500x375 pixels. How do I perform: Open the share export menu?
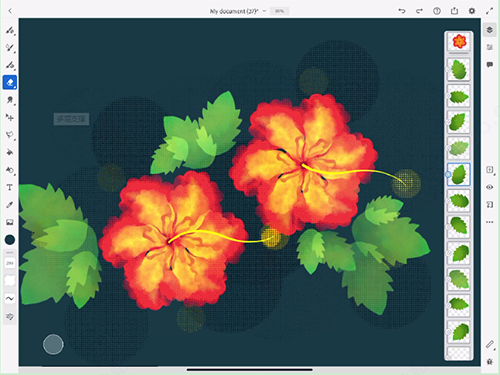pyautogui.click(x=454, y=11)
